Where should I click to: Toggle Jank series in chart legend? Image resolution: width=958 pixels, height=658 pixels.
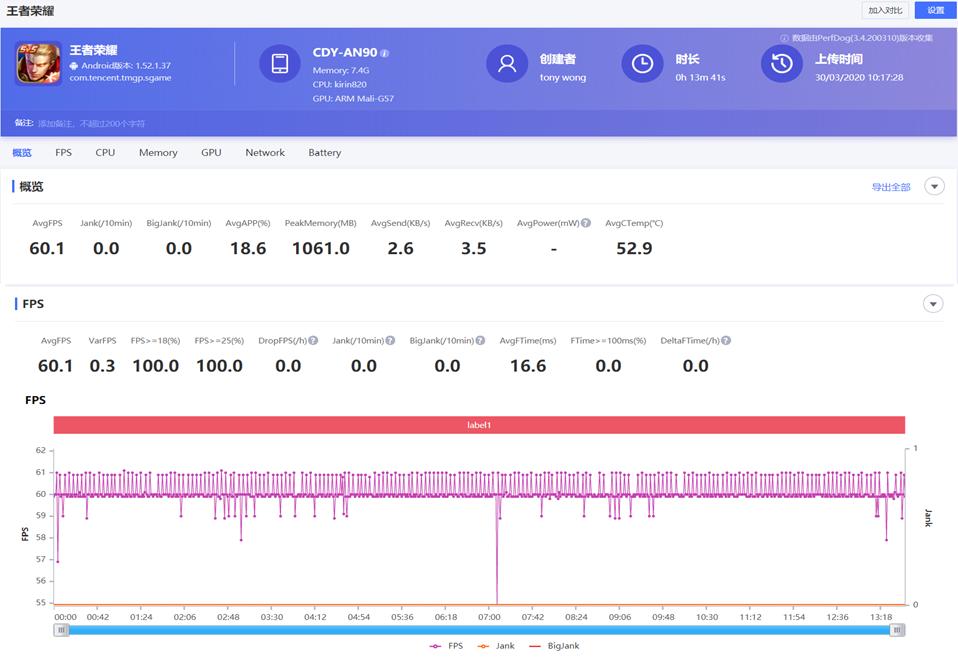click(496, 646)
